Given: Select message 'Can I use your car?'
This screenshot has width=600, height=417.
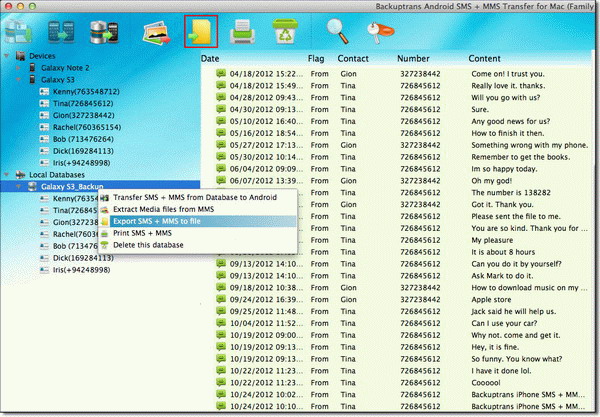Looking at the screenshot, I should pos(504,323).
